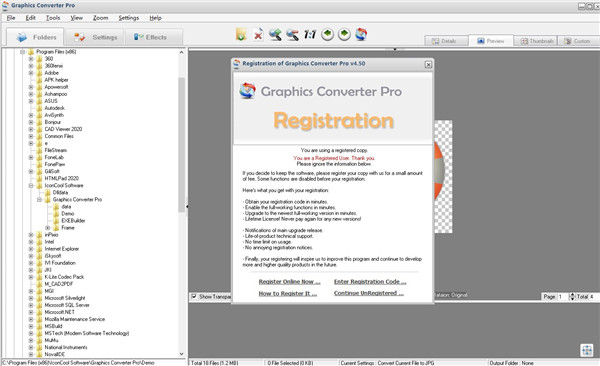Click the folder icon beside Graphics Converter Pro
The image size is (600, 366).
[47, 199]
